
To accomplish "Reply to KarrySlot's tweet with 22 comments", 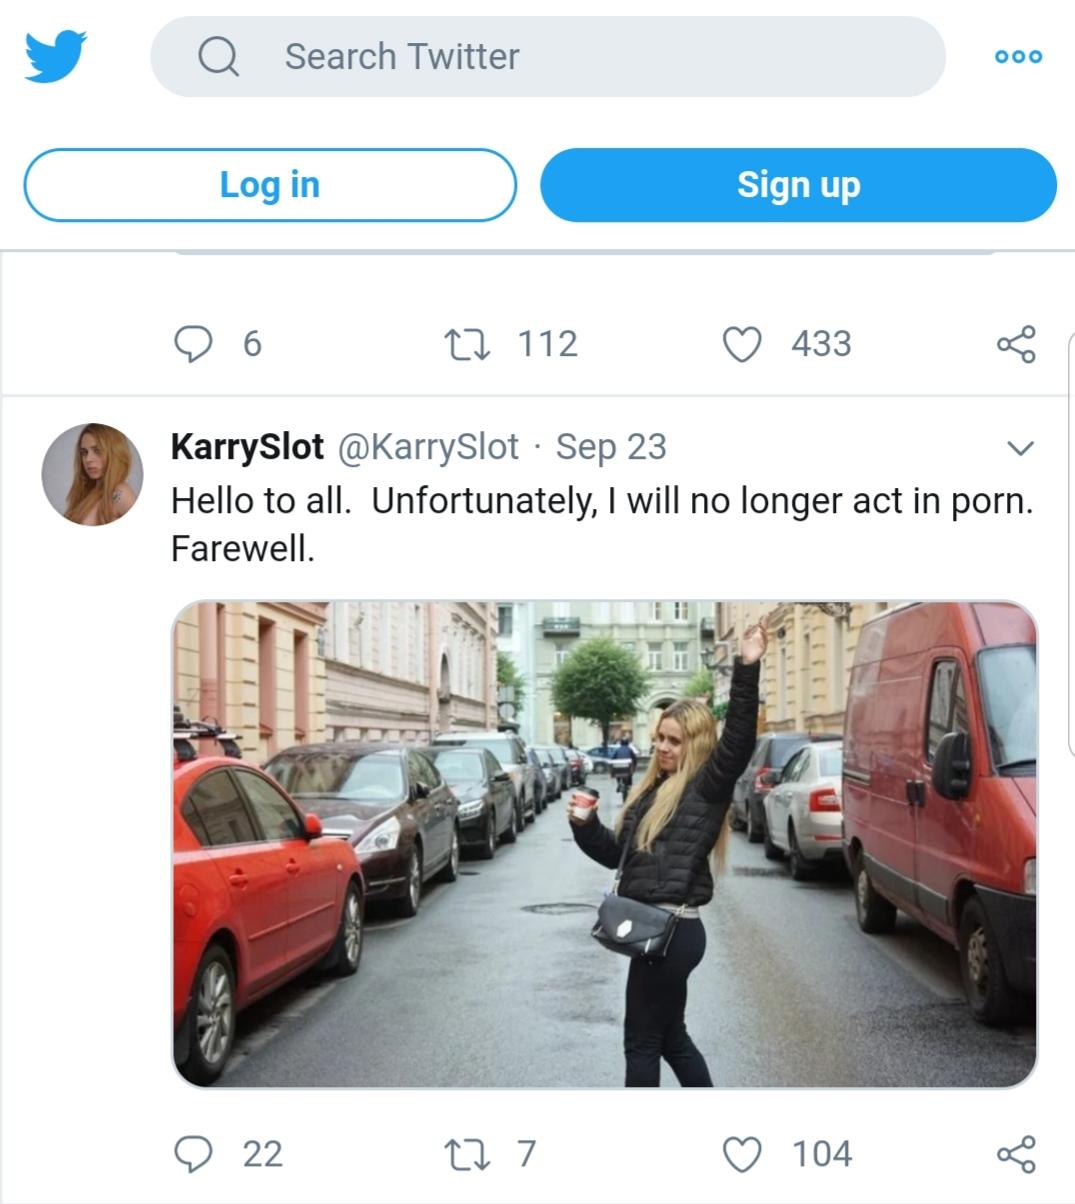I will coord(193,1154).
